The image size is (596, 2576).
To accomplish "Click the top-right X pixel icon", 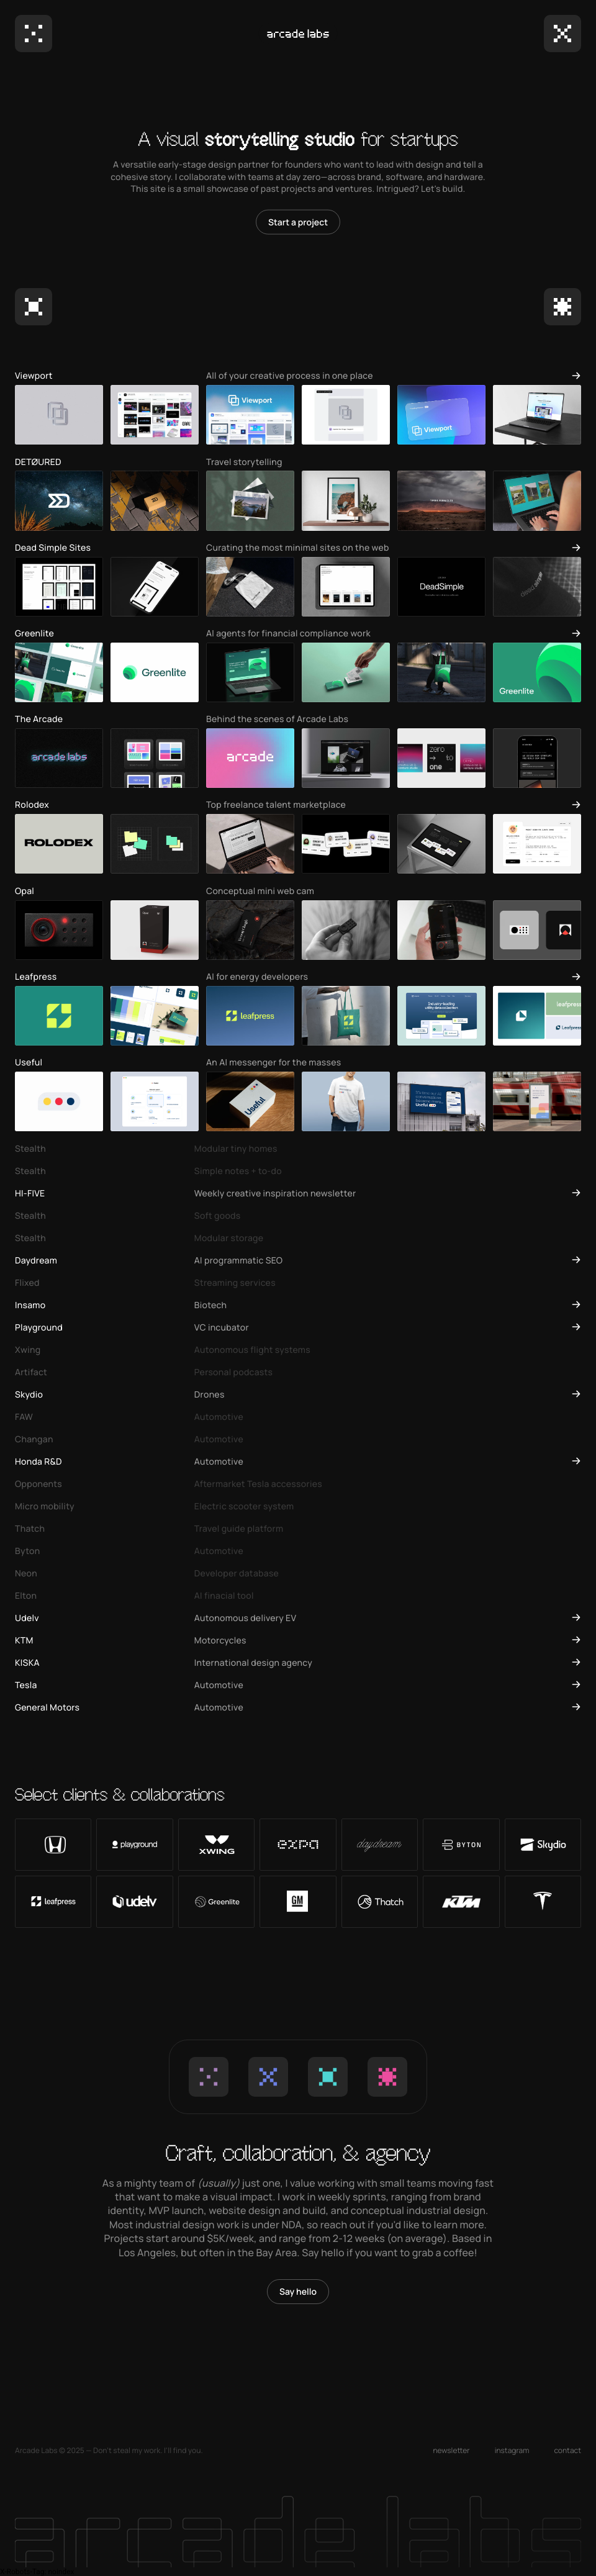I will coord(562,34).
